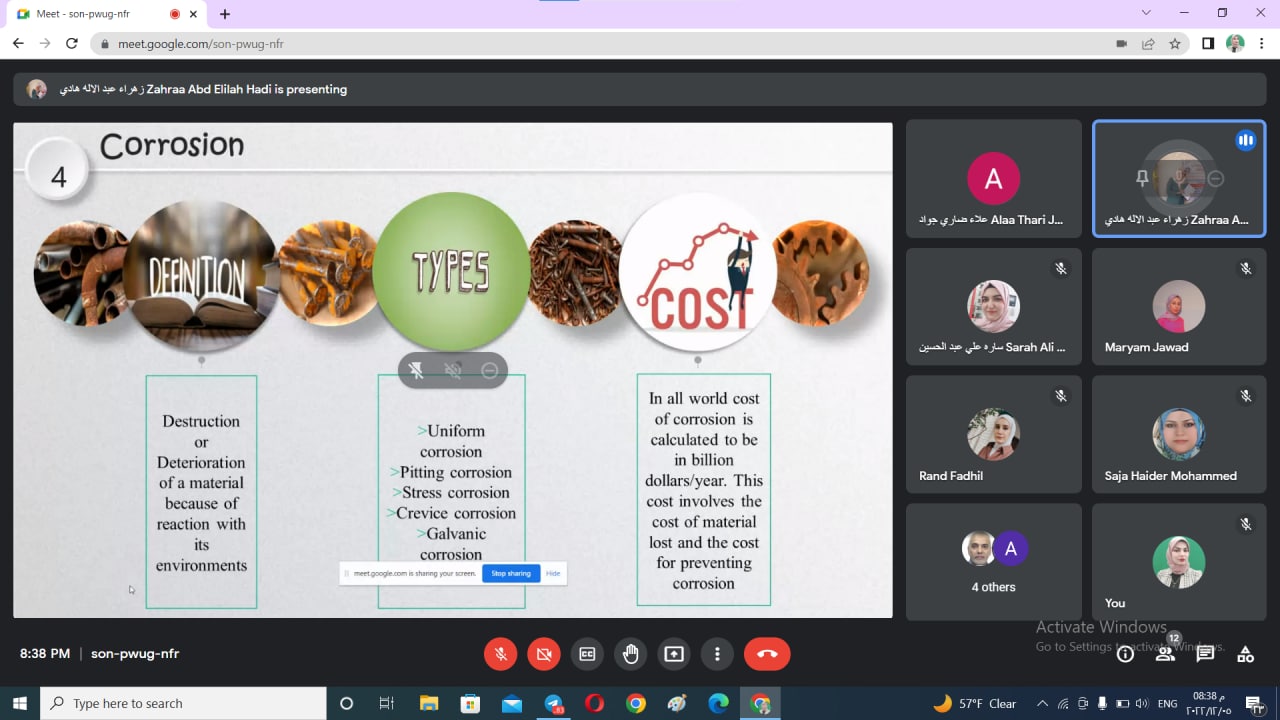Viewport: 1280px width, 720px height.
Task: Show hidden system tray icons
Action: [1042, 704]
